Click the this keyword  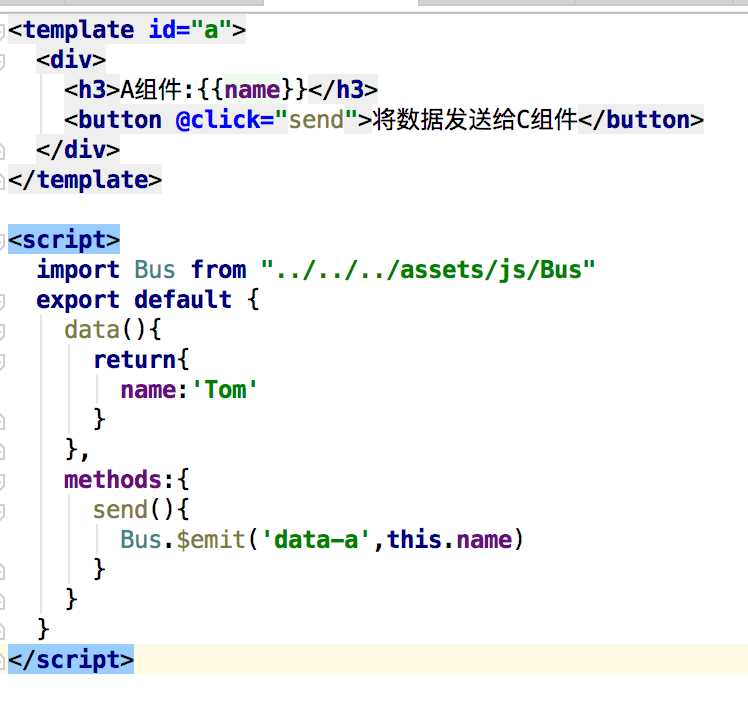(x=414, y=540)
